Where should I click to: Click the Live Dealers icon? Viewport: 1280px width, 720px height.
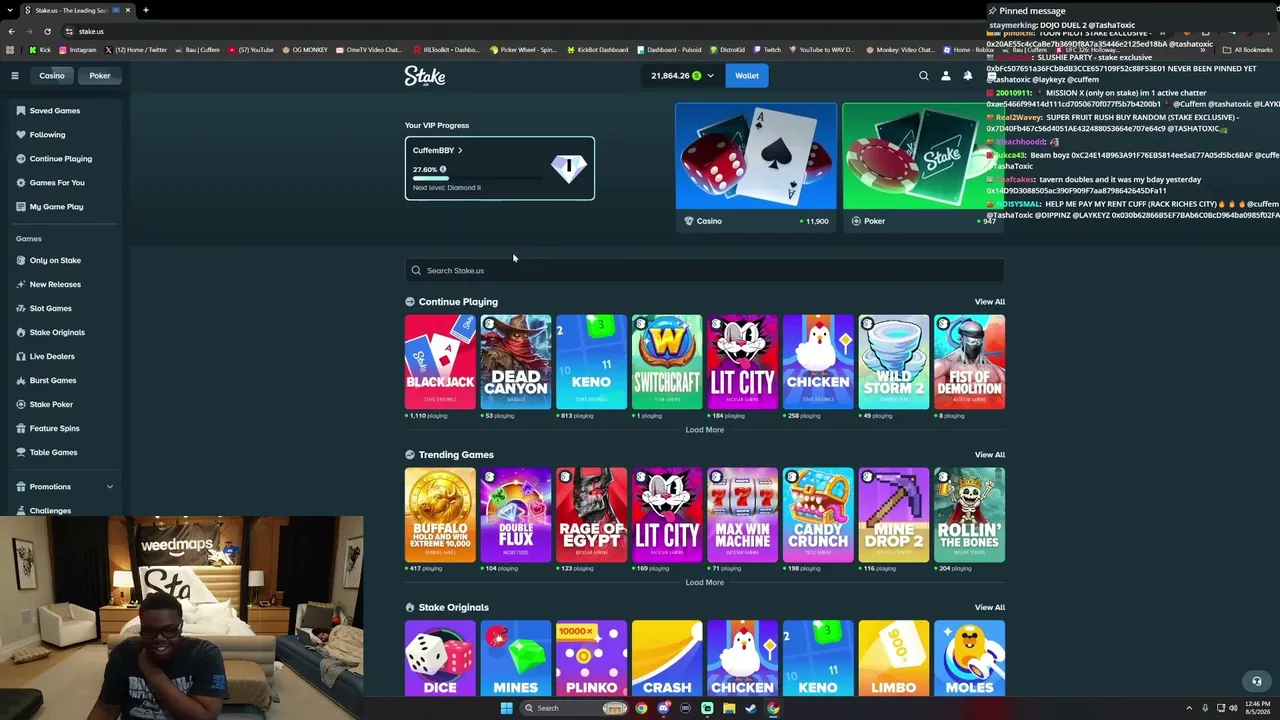(21, 357)
